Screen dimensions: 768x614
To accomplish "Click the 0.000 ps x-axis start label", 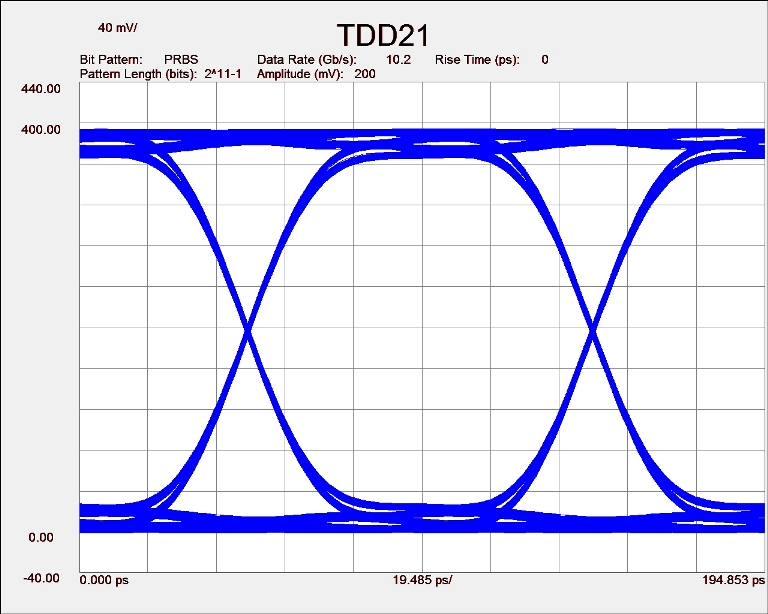I will [x=104, y=580].
